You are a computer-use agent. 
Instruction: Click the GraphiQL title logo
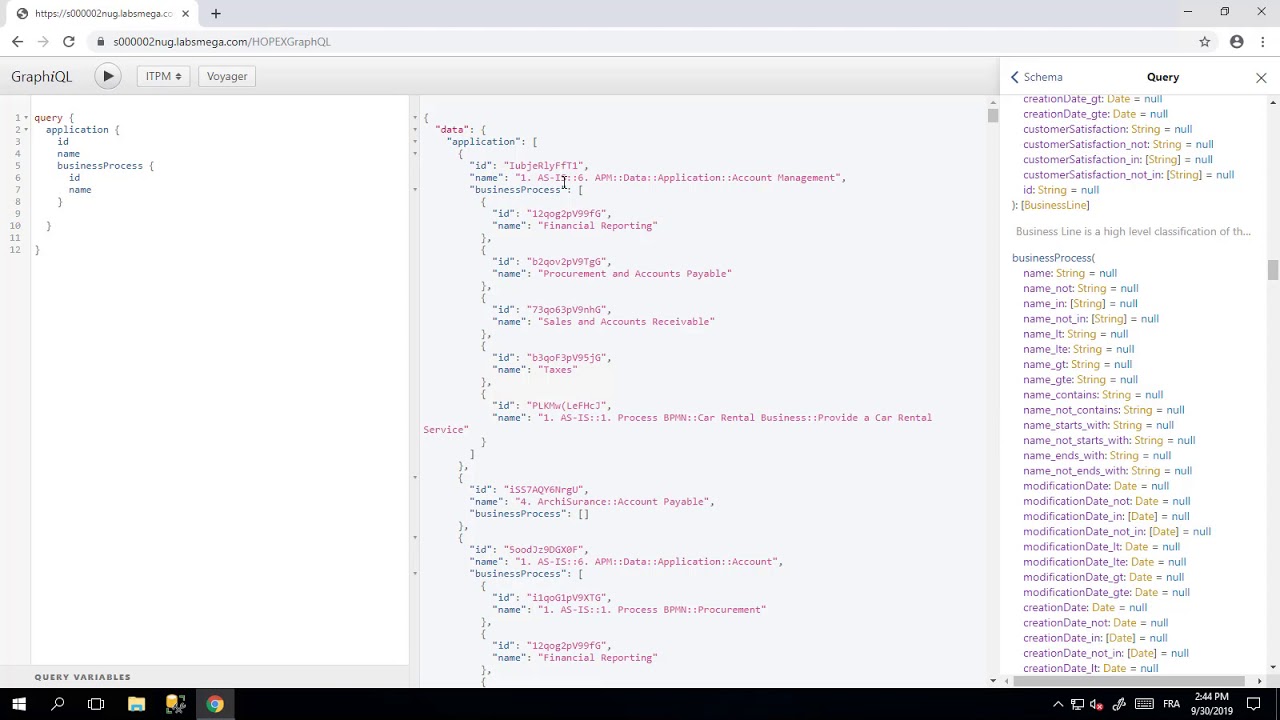pyautogui.click(x=42, y=76)
